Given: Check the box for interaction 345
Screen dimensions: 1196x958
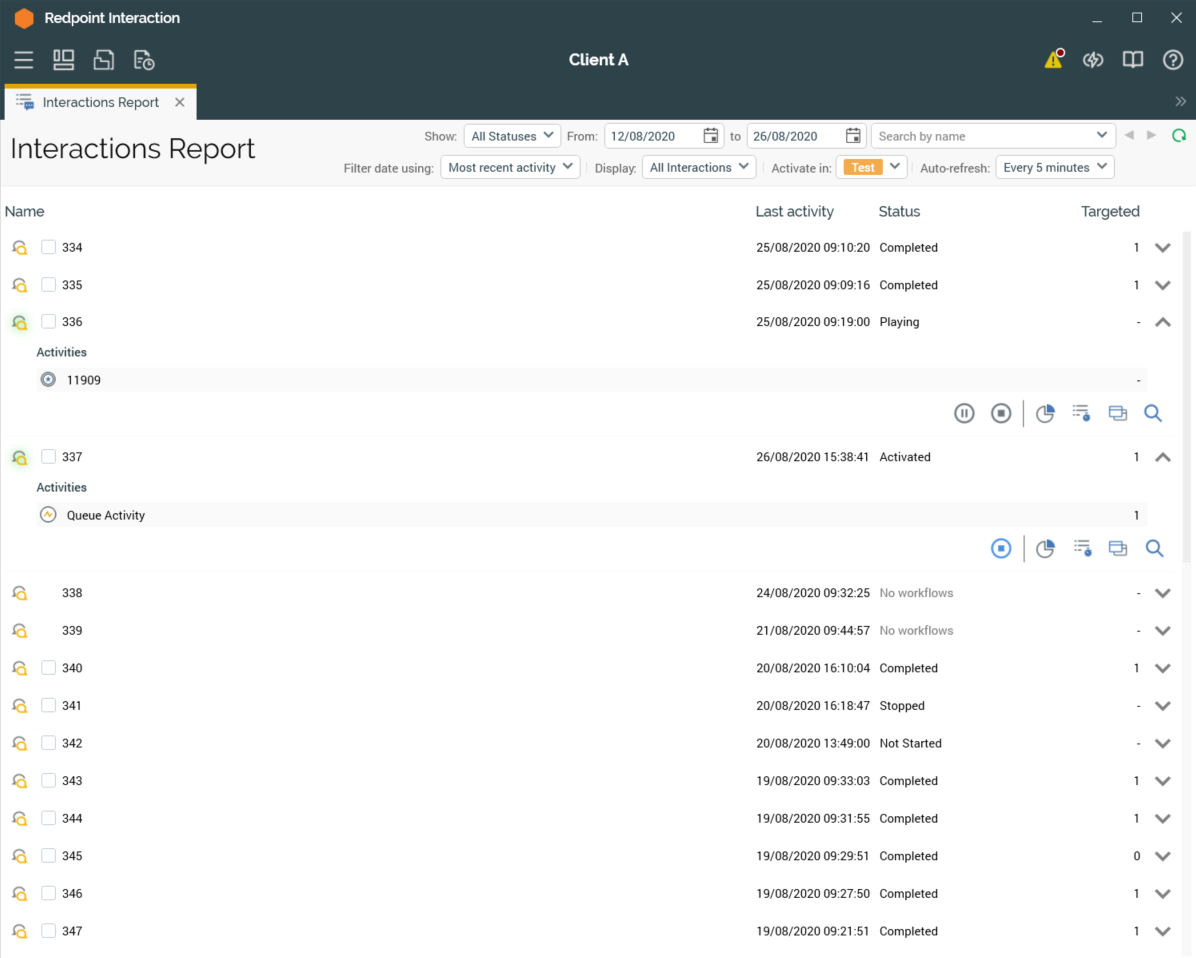Looking at the screenshot, I should pyautogui.click(x=48, y=856).
